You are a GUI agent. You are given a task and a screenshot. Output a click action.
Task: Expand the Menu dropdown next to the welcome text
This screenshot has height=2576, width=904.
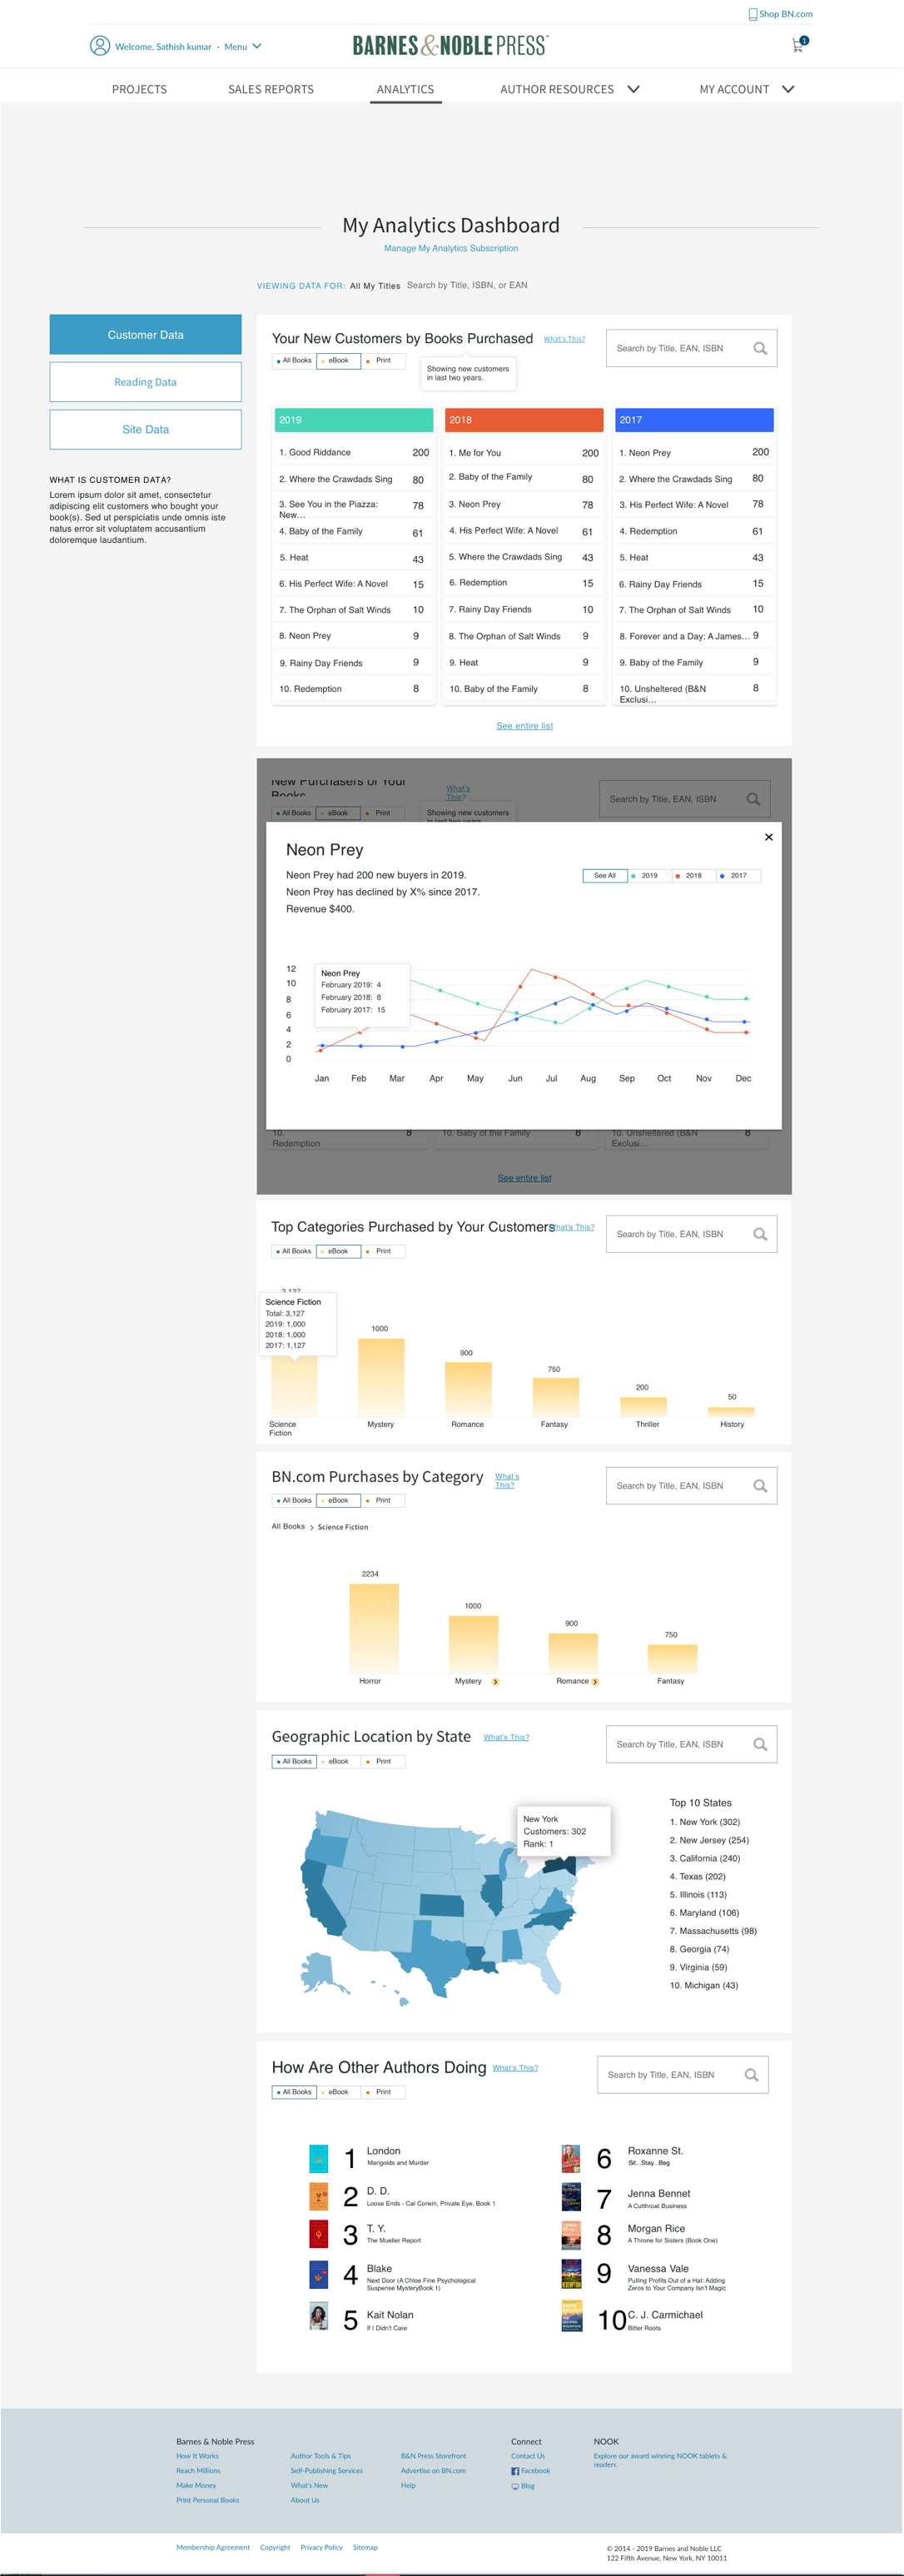[x=243, y=47]
